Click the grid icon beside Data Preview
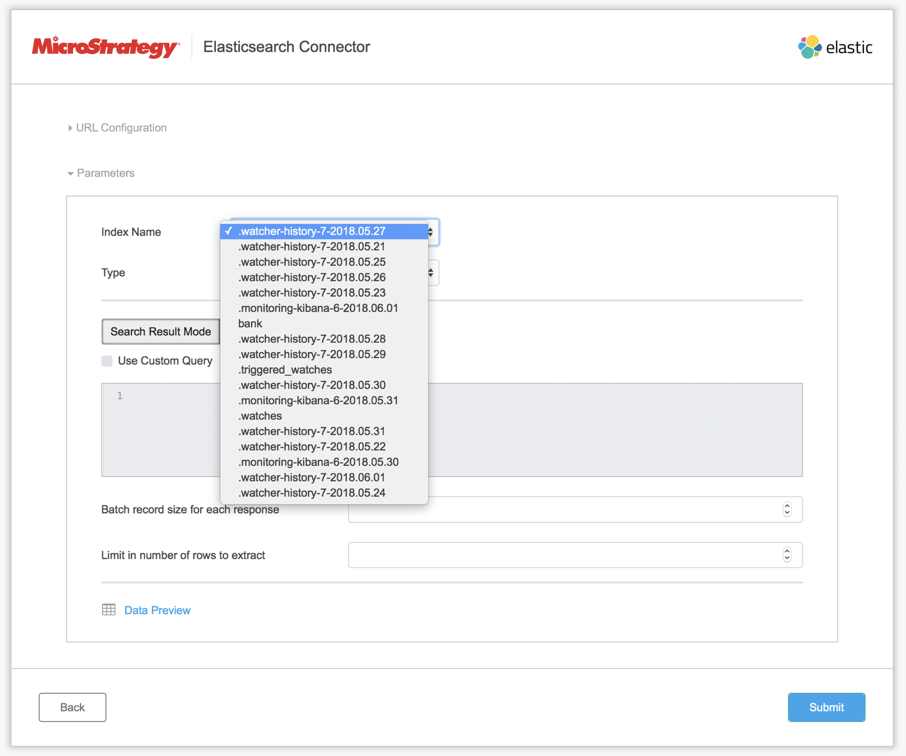The image size is (906, 756). [x=108, y=610]
